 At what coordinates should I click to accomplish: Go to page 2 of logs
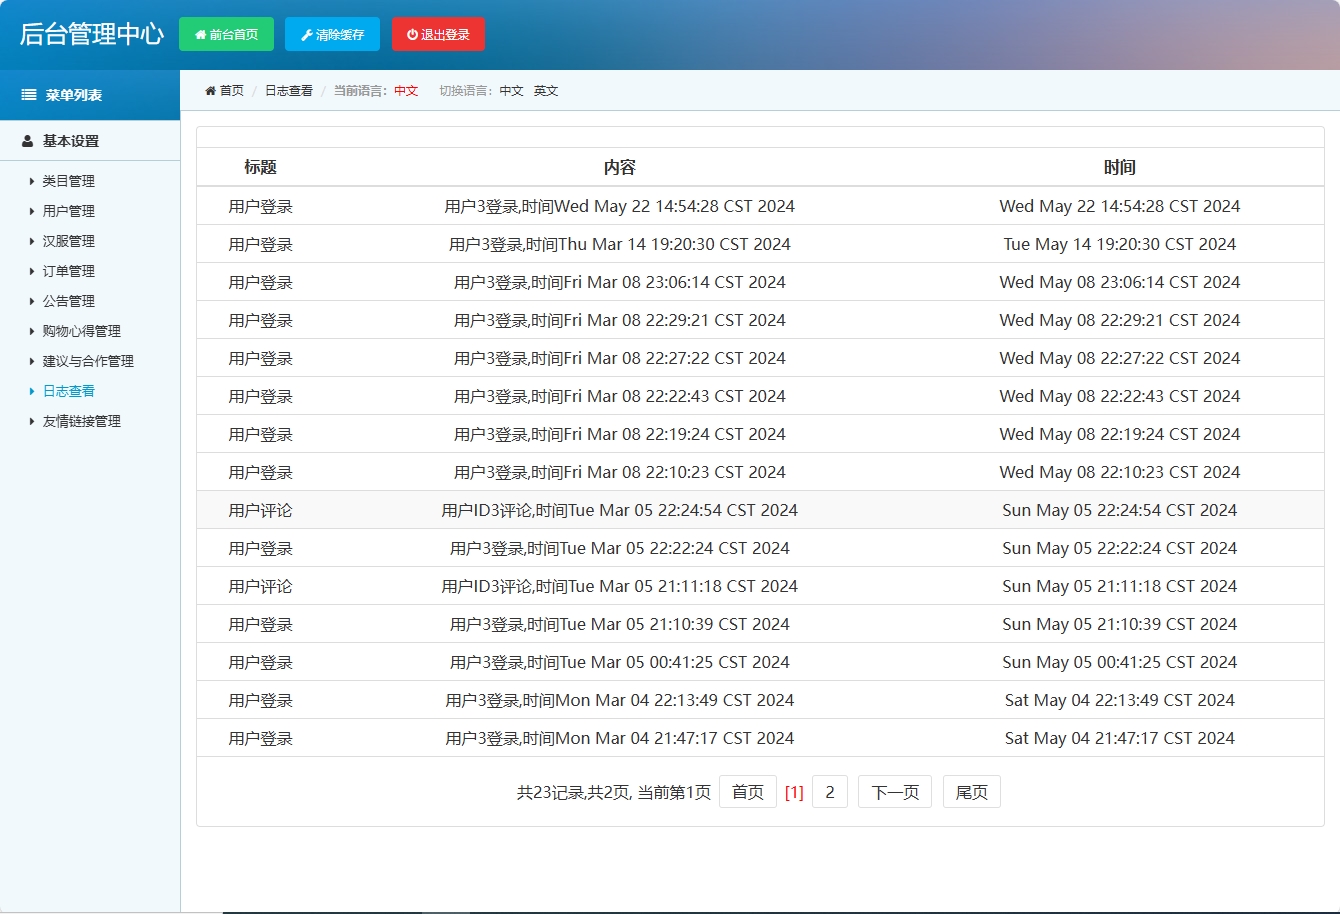pyautogui.click(x=830, y=792)
